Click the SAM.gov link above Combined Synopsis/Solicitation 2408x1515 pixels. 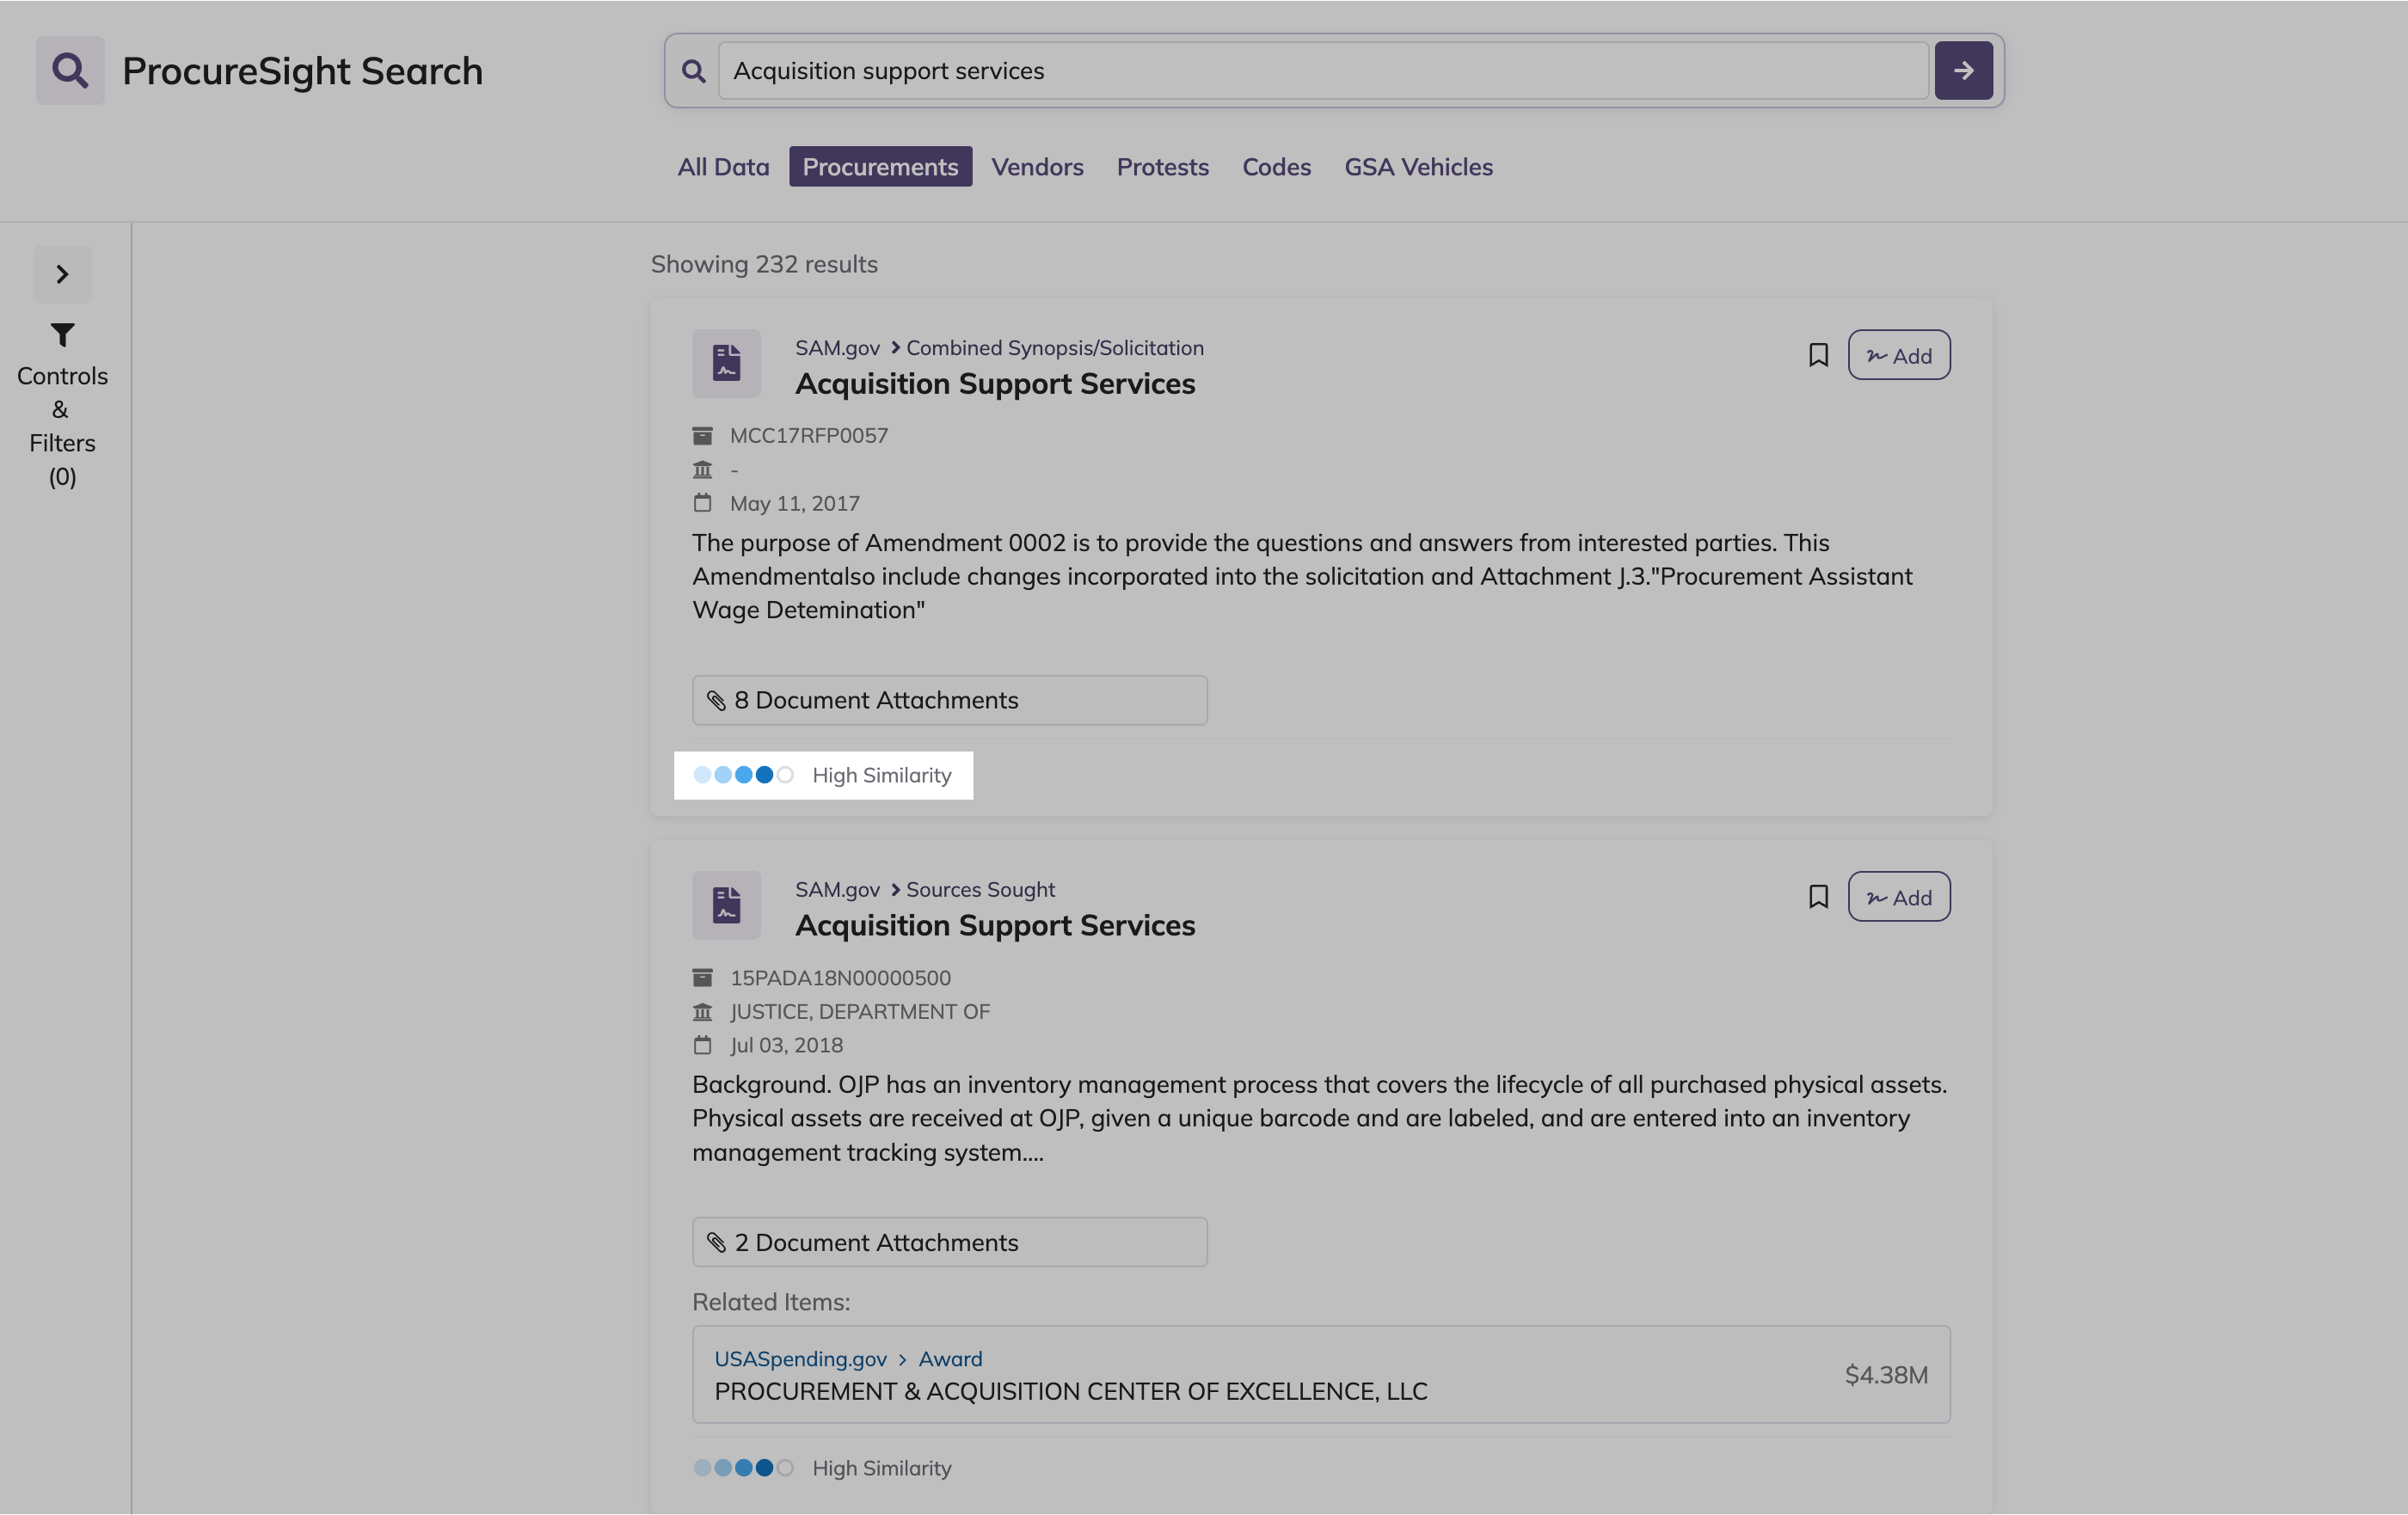(837, 348)
